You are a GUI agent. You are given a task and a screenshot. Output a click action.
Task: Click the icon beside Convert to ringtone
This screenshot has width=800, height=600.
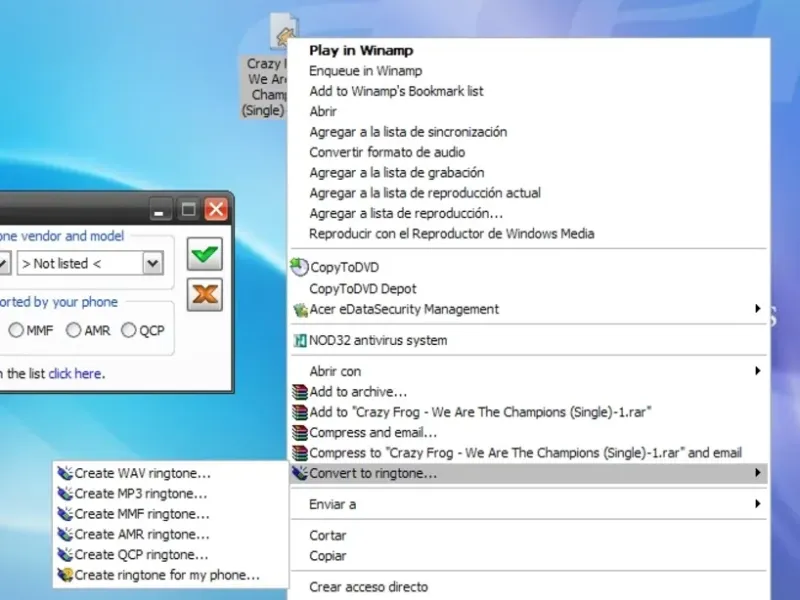(300, 473)
